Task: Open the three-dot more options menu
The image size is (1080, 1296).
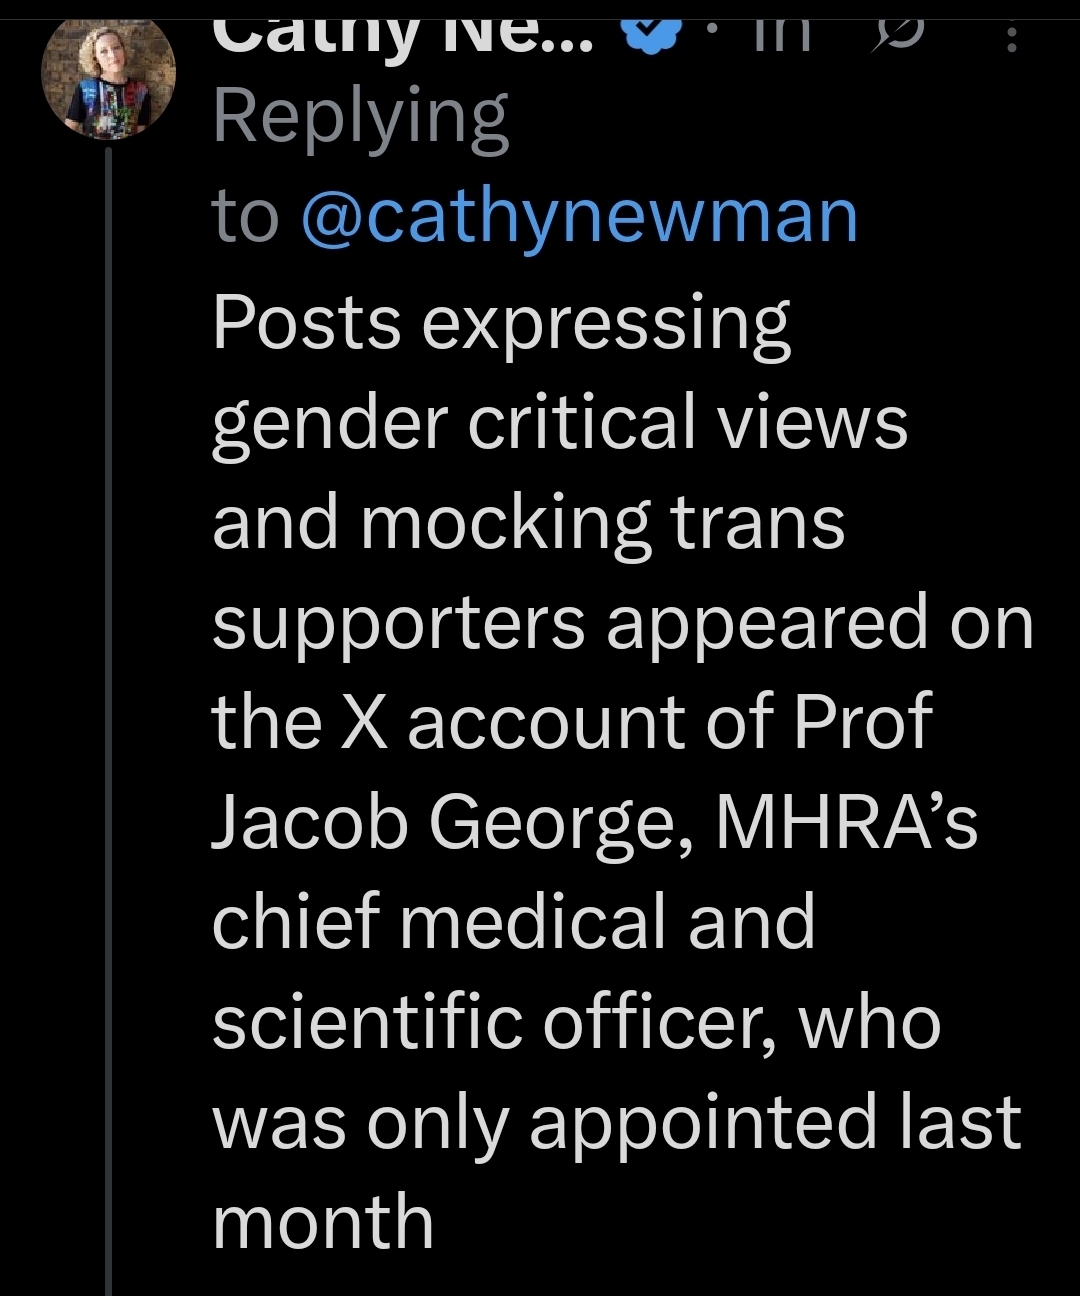Action: [x=1012, y=38]
